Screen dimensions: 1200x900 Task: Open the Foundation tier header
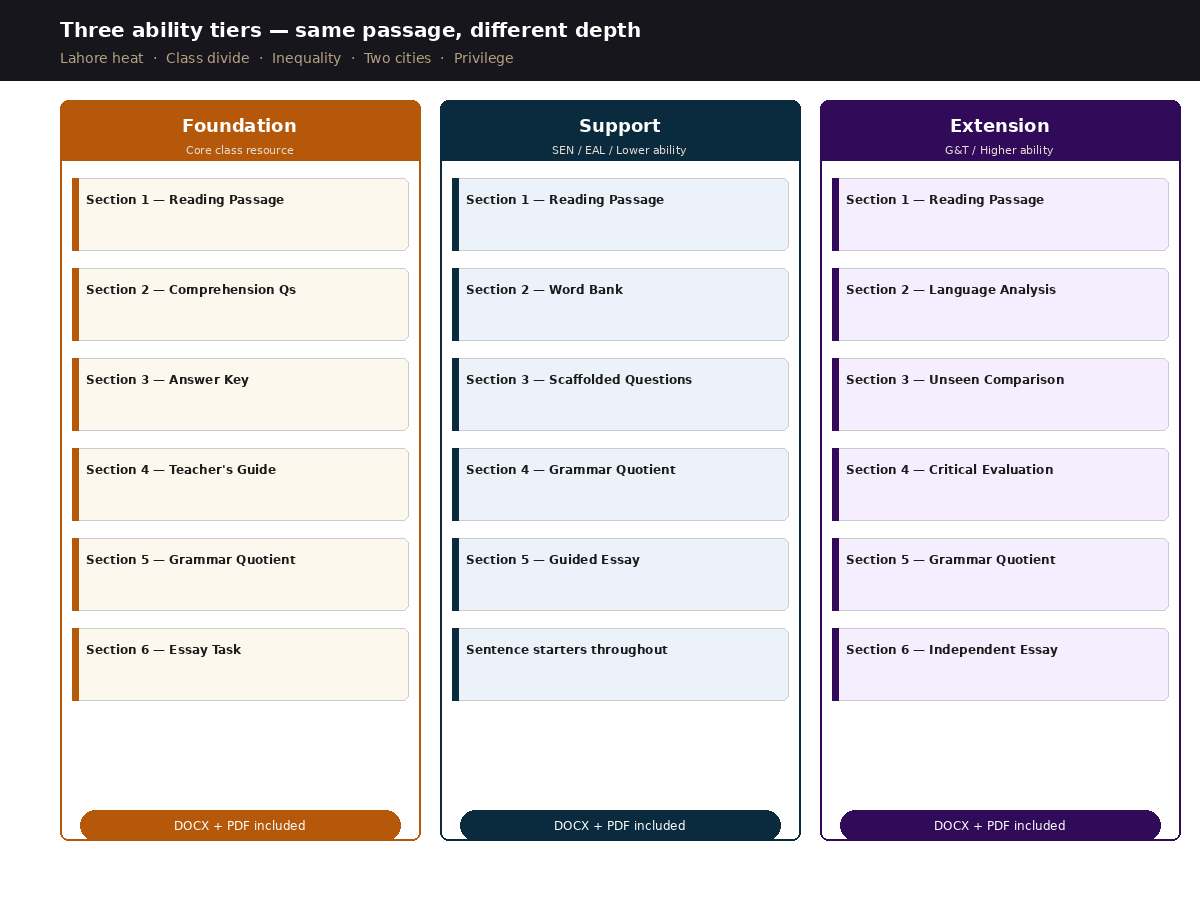240,131
